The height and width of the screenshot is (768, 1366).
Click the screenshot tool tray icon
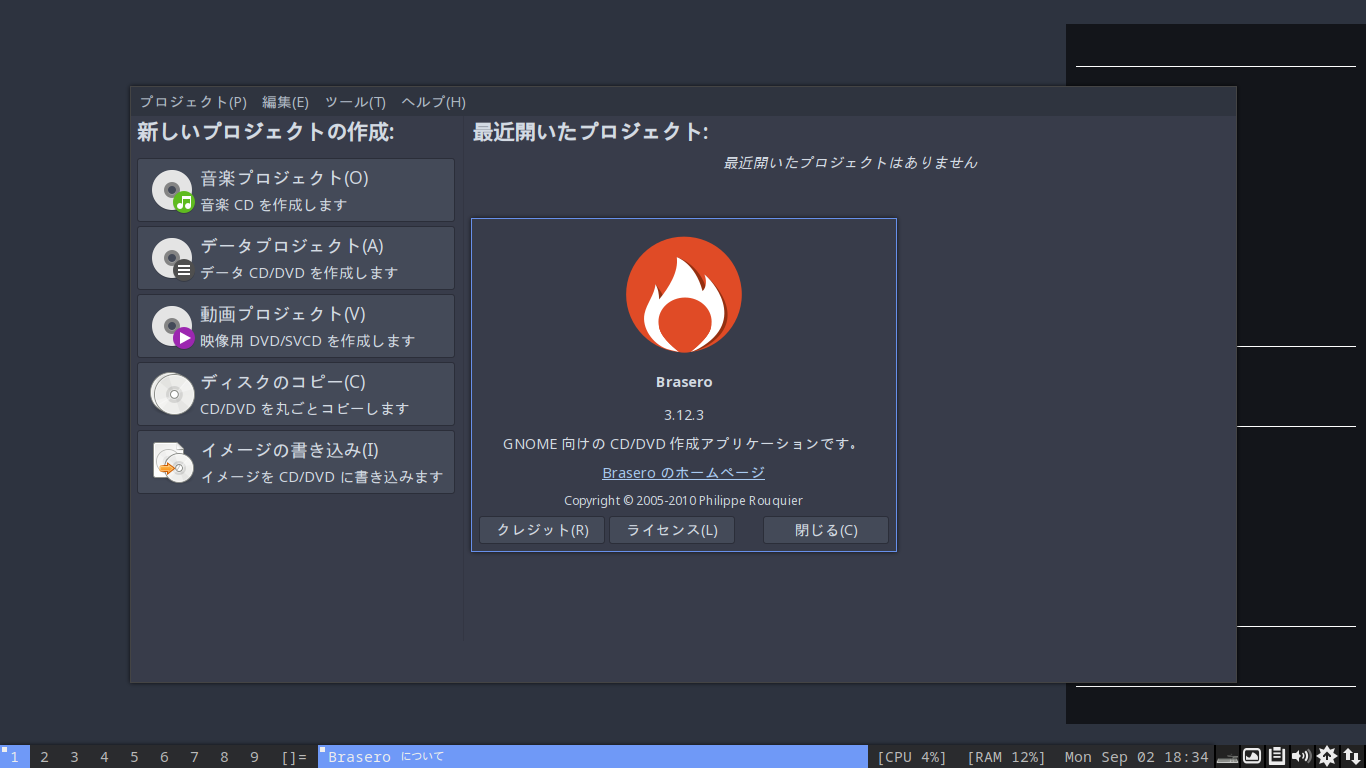point(1252,756)
